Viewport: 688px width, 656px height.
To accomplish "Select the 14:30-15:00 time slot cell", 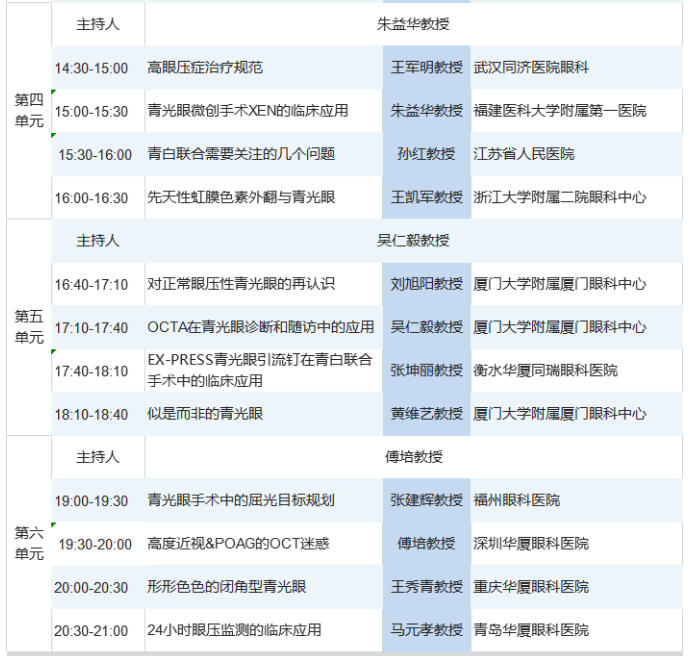I will pos(92,68).
